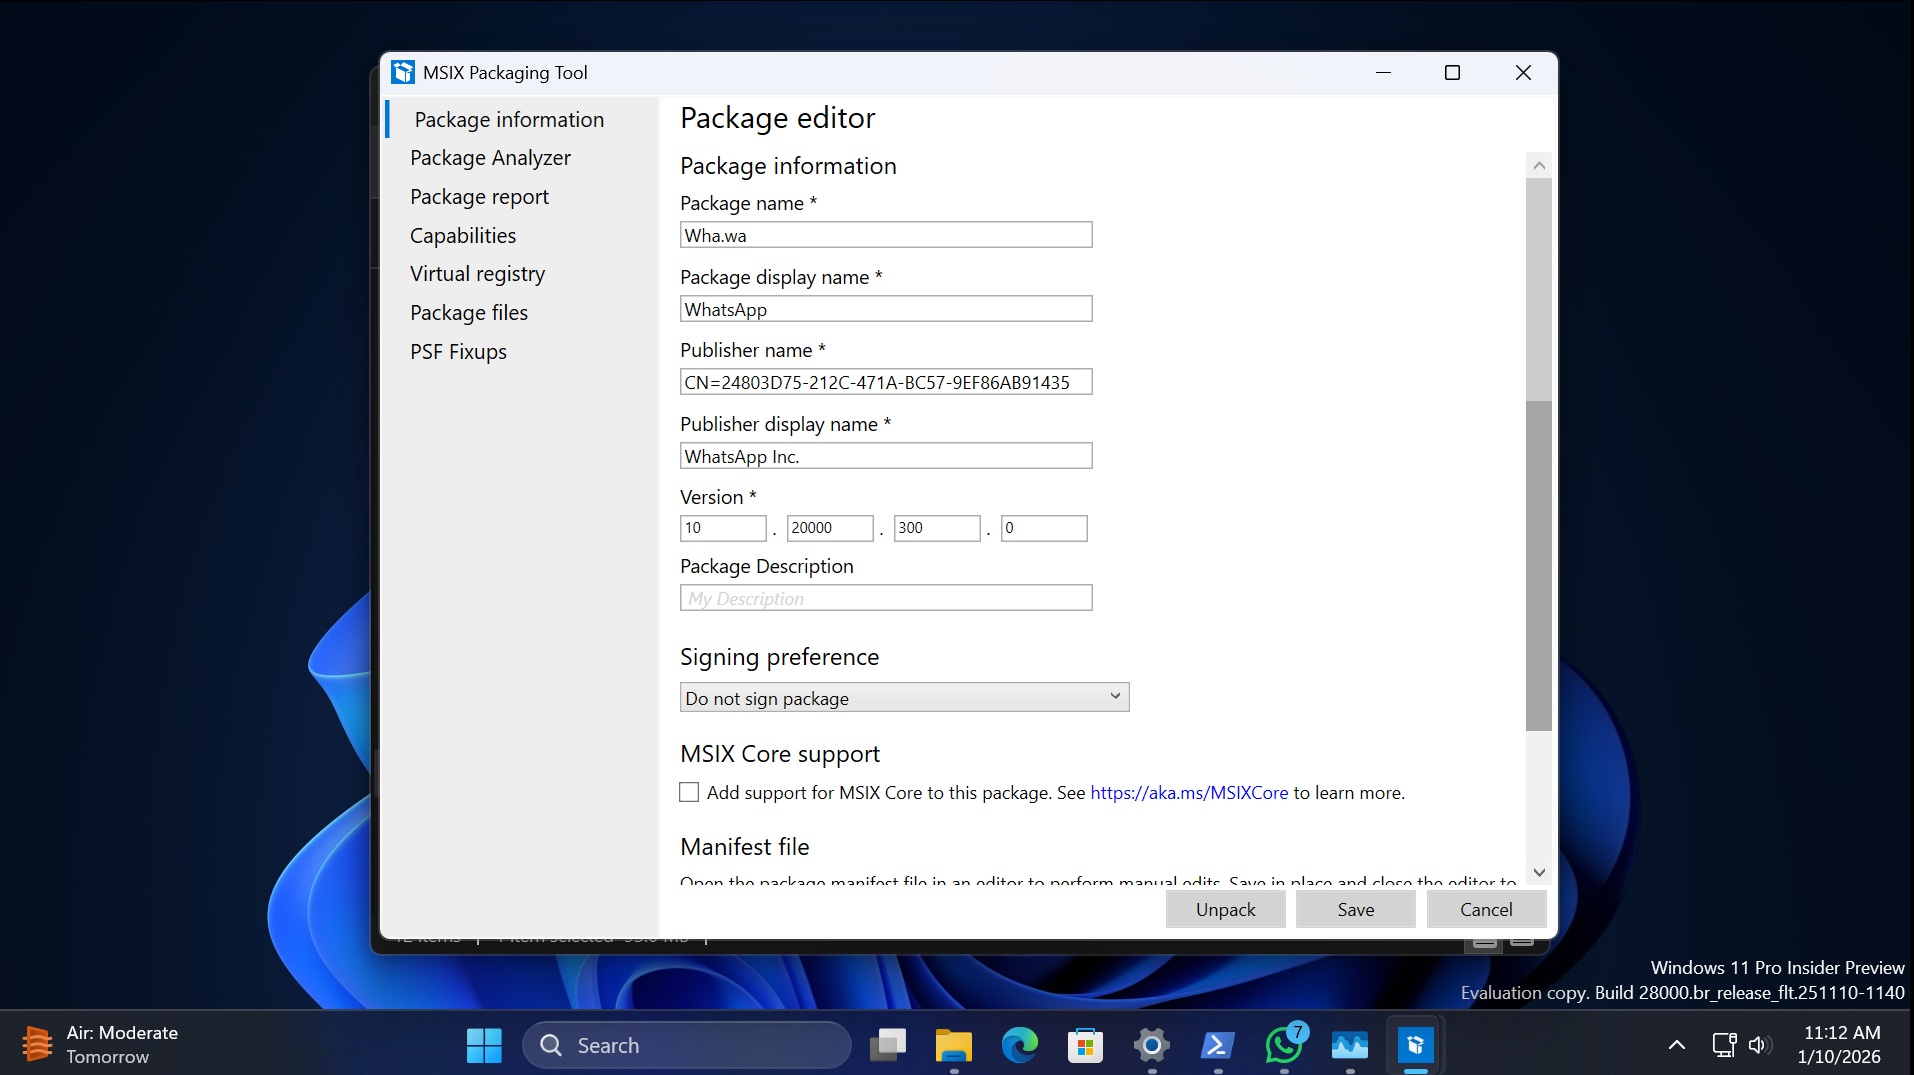
Task: Switch to Capabilities section
Action: pos(463,236)
